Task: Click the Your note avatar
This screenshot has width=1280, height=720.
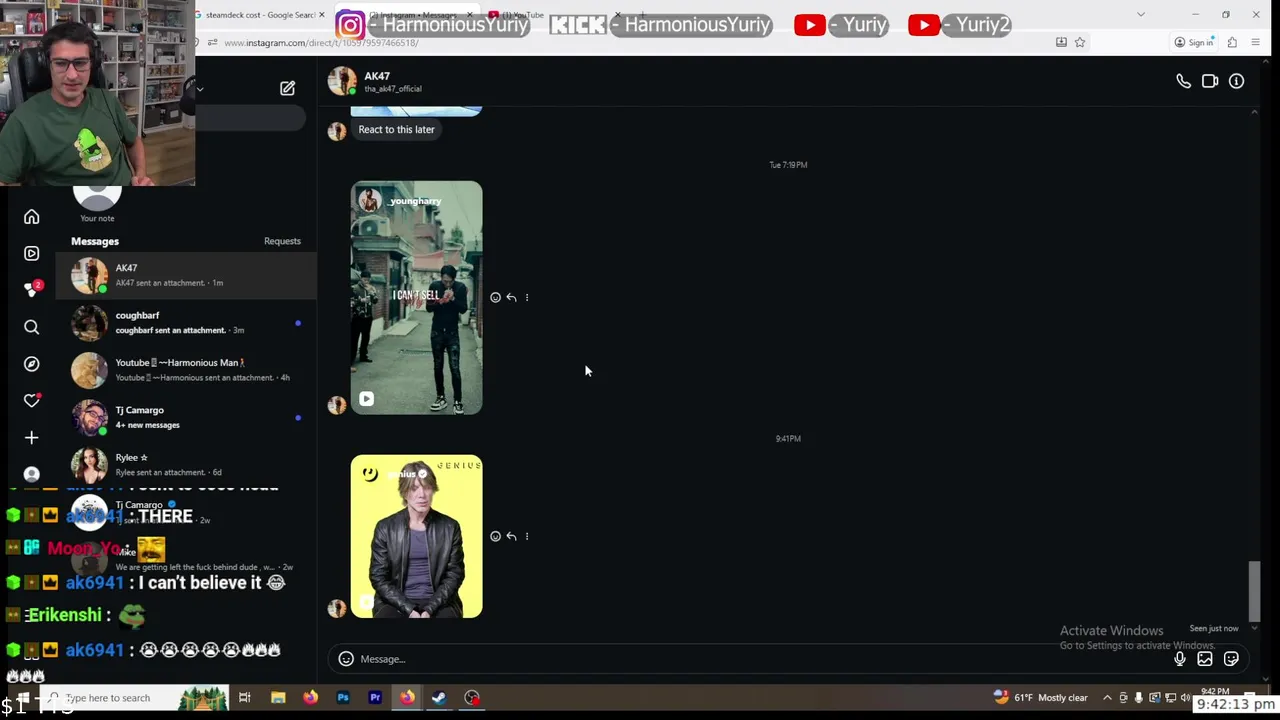Action: [97, 199]
